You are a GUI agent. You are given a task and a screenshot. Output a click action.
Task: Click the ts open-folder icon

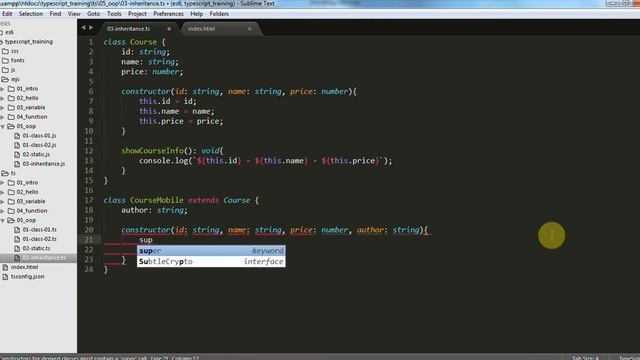pyautogui.click(x=5, y=173)
